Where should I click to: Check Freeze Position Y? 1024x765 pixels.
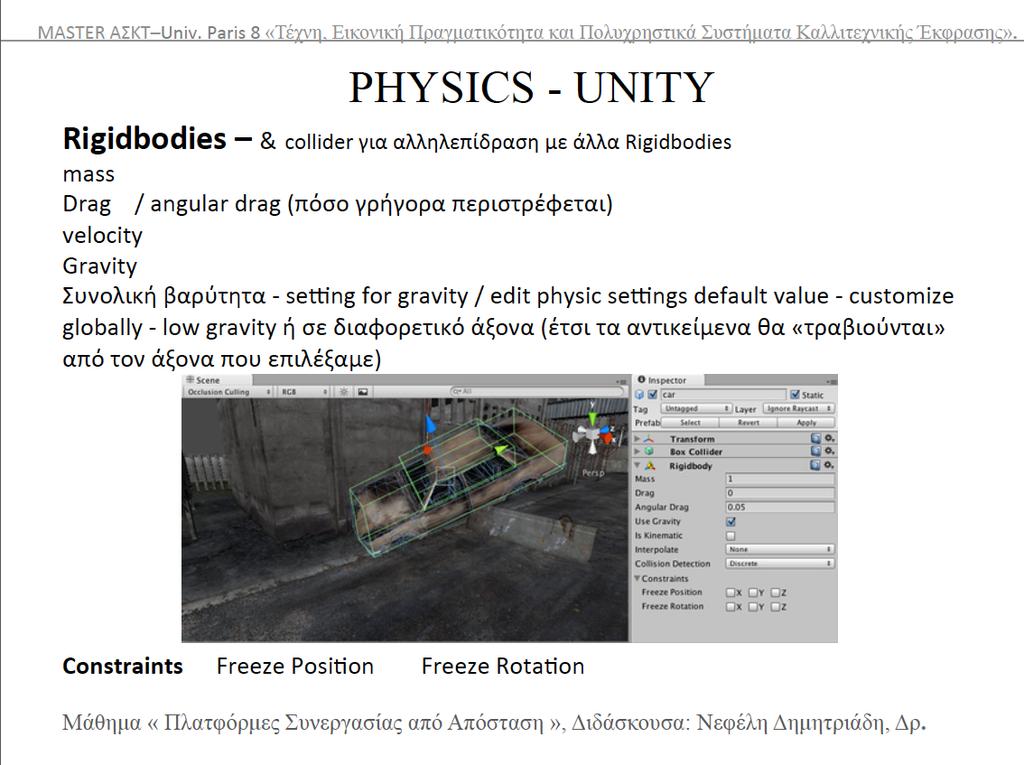coord(752,593)
